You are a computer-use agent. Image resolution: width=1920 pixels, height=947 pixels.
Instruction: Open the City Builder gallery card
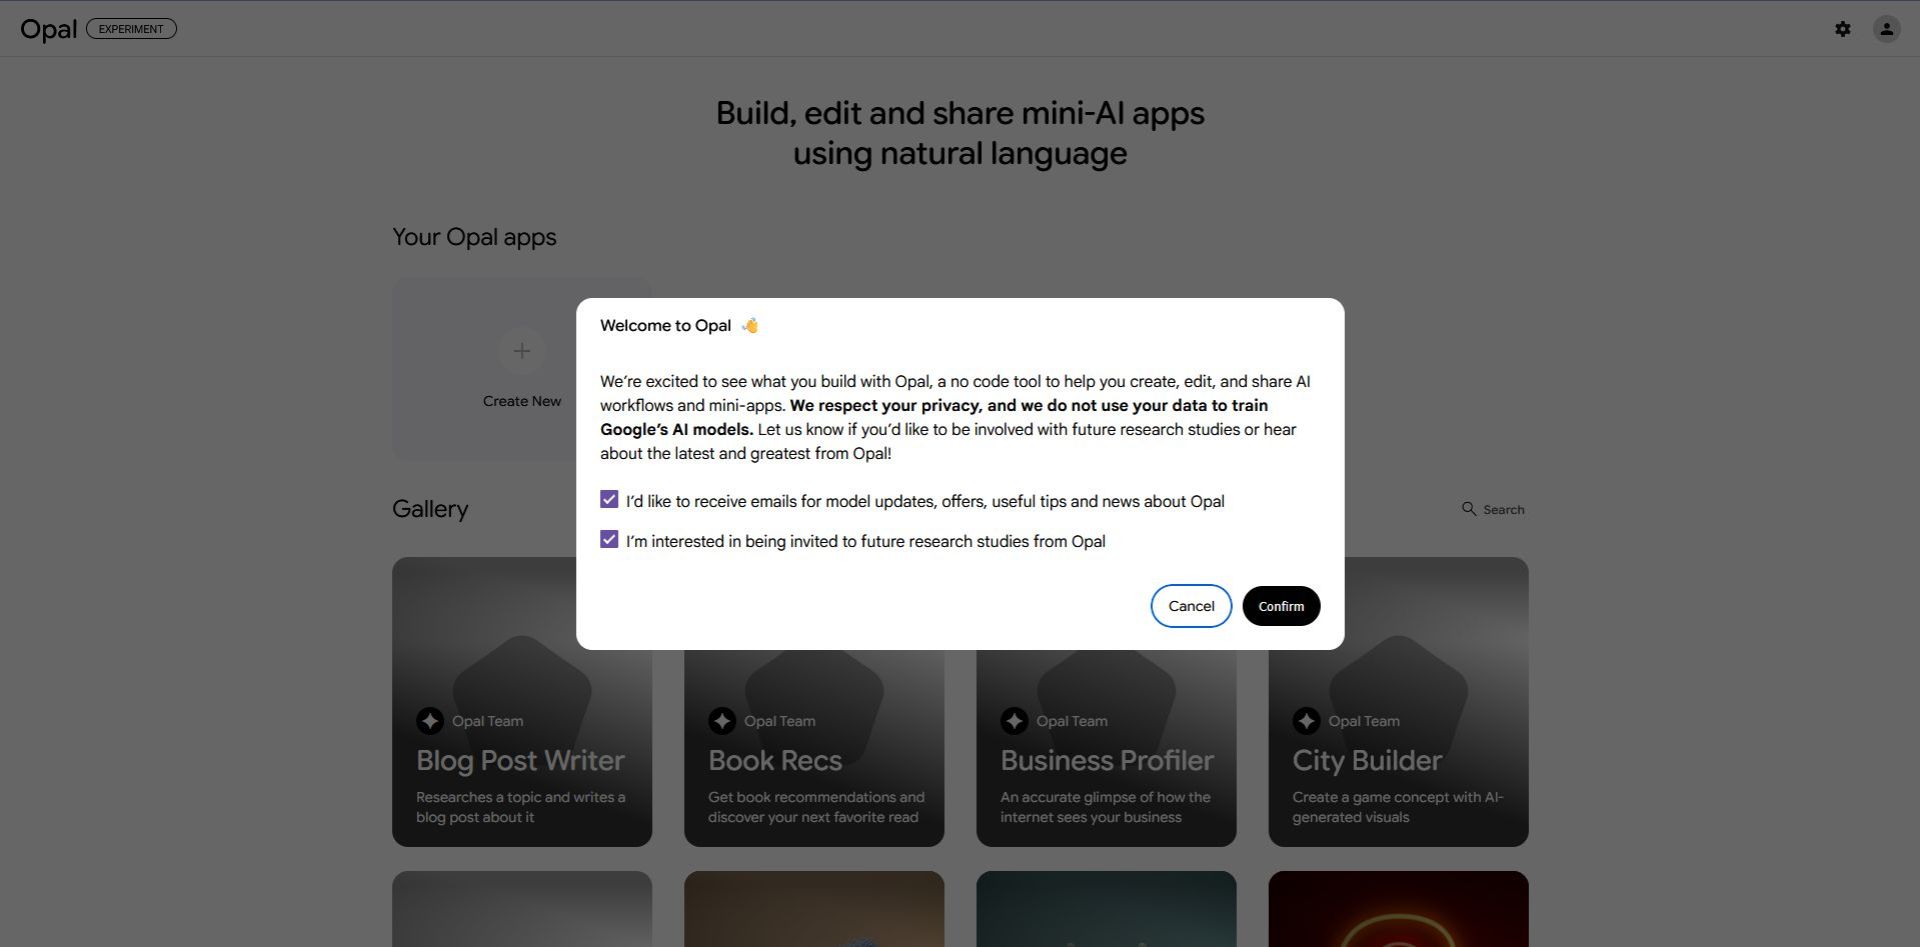1397,760
